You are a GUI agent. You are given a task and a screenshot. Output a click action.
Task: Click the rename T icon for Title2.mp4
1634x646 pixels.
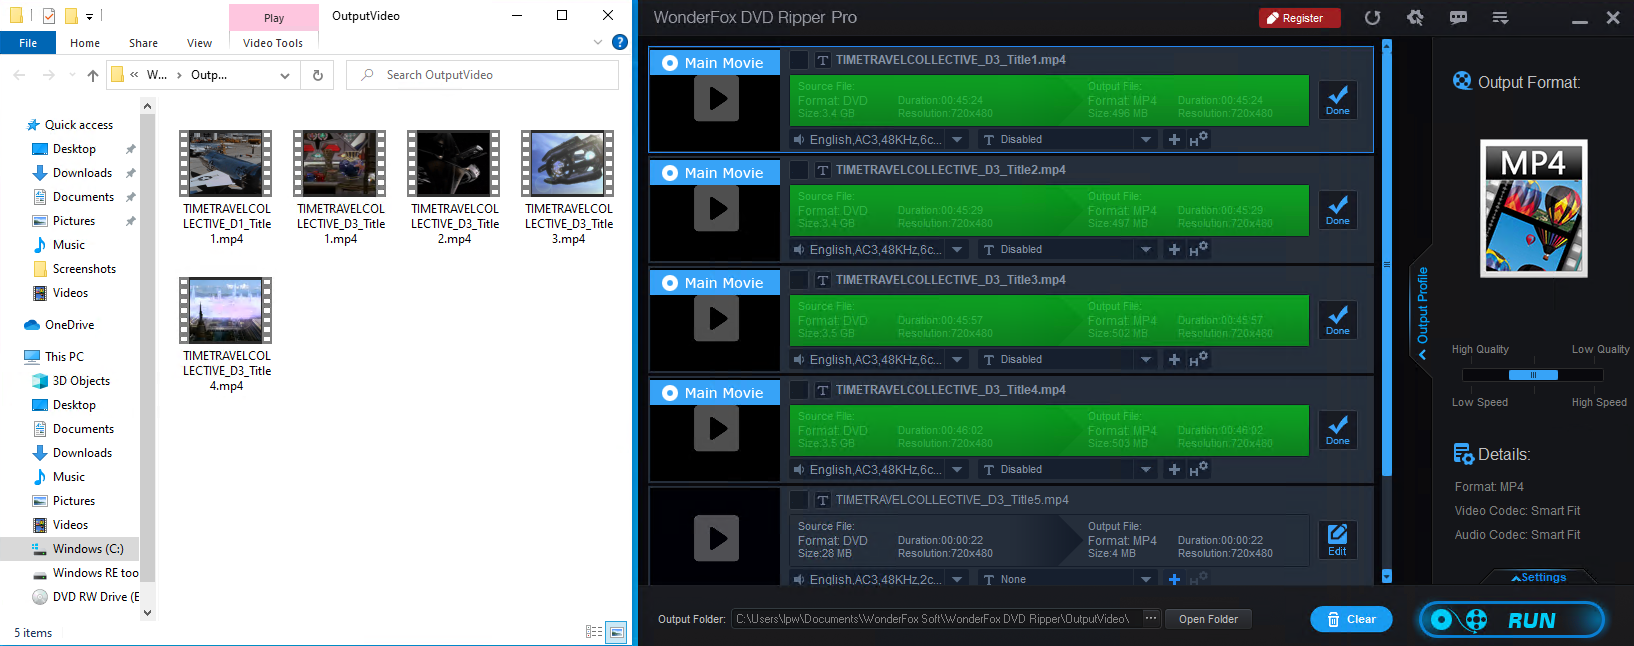823,170
